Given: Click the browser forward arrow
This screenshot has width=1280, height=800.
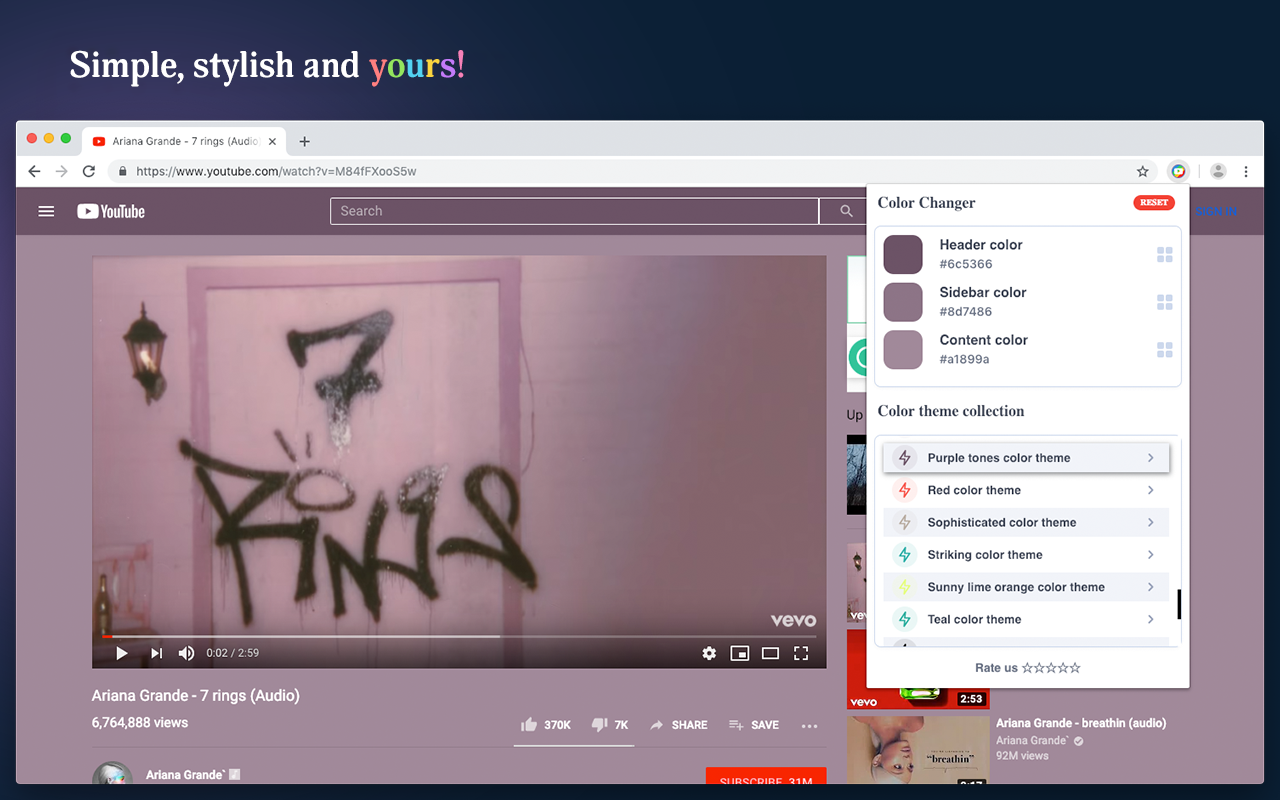Looking at the screenshot, I should pos(61,171).
